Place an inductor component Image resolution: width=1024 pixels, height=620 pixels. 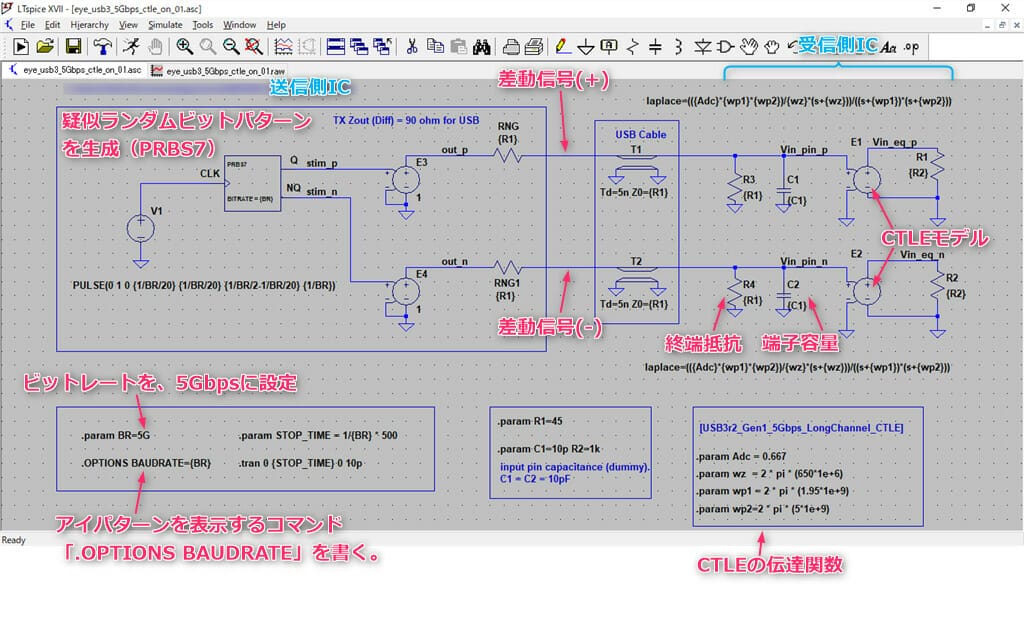click(679, 45)
